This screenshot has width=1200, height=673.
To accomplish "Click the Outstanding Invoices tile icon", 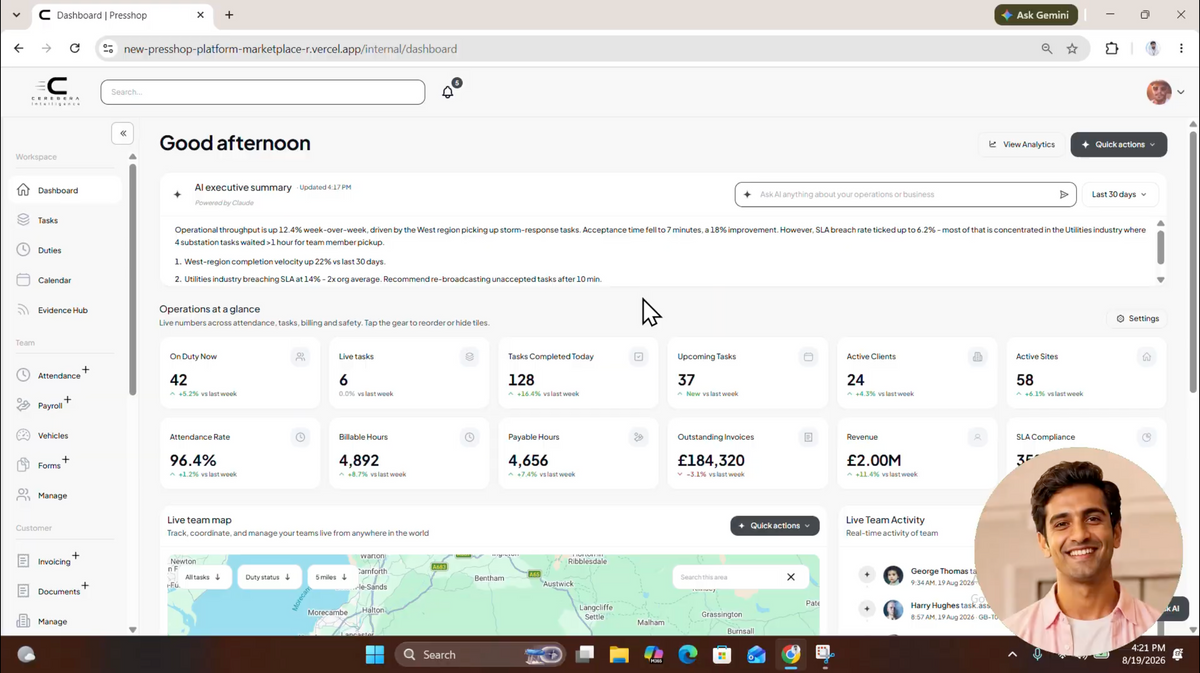I will [x=808, y=437].
